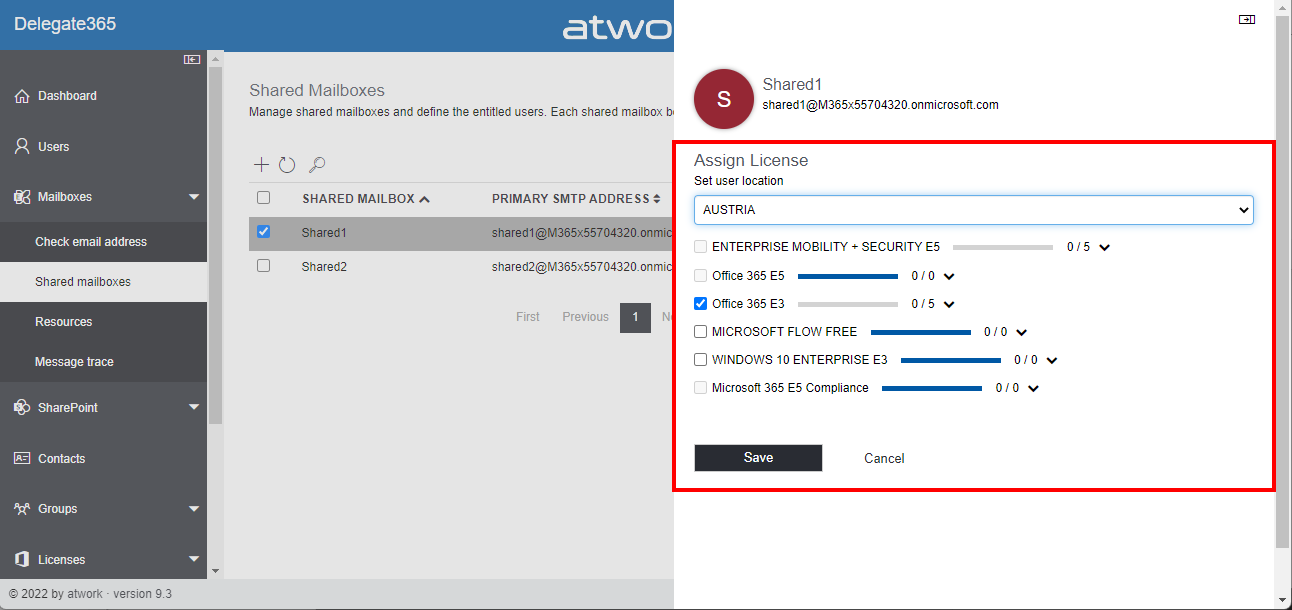Image resolution: width=1292 pixels, height=610 pixels.
Task: Expand the Groups menu arrow
Action: tap(194, 509)
